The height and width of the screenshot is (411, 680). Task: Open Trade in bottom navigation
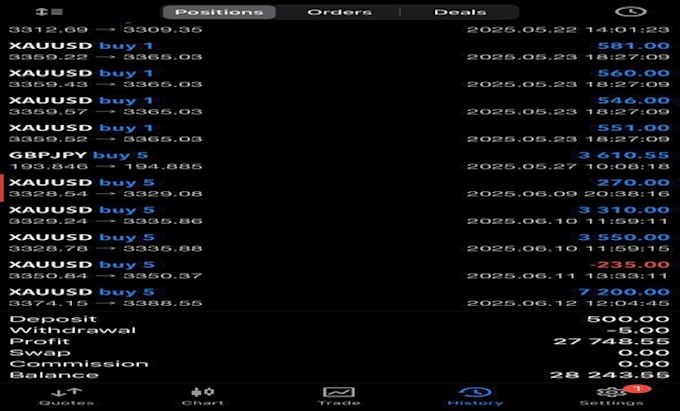[x=339, y=397]
